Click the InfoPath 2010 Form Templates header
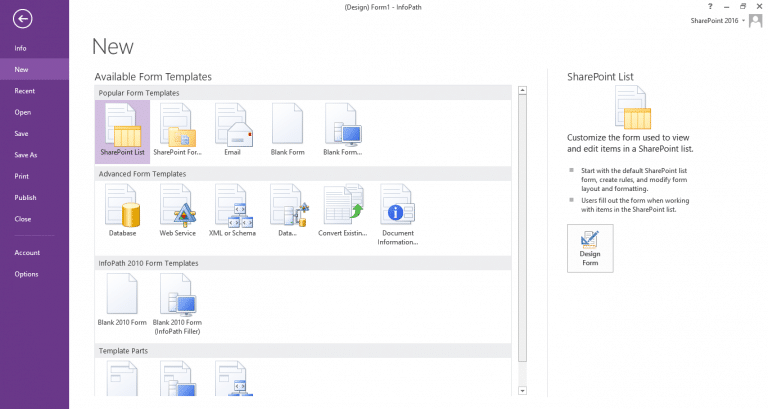The width and height of the screenshot is (768, 409). [x=303, y=263]
